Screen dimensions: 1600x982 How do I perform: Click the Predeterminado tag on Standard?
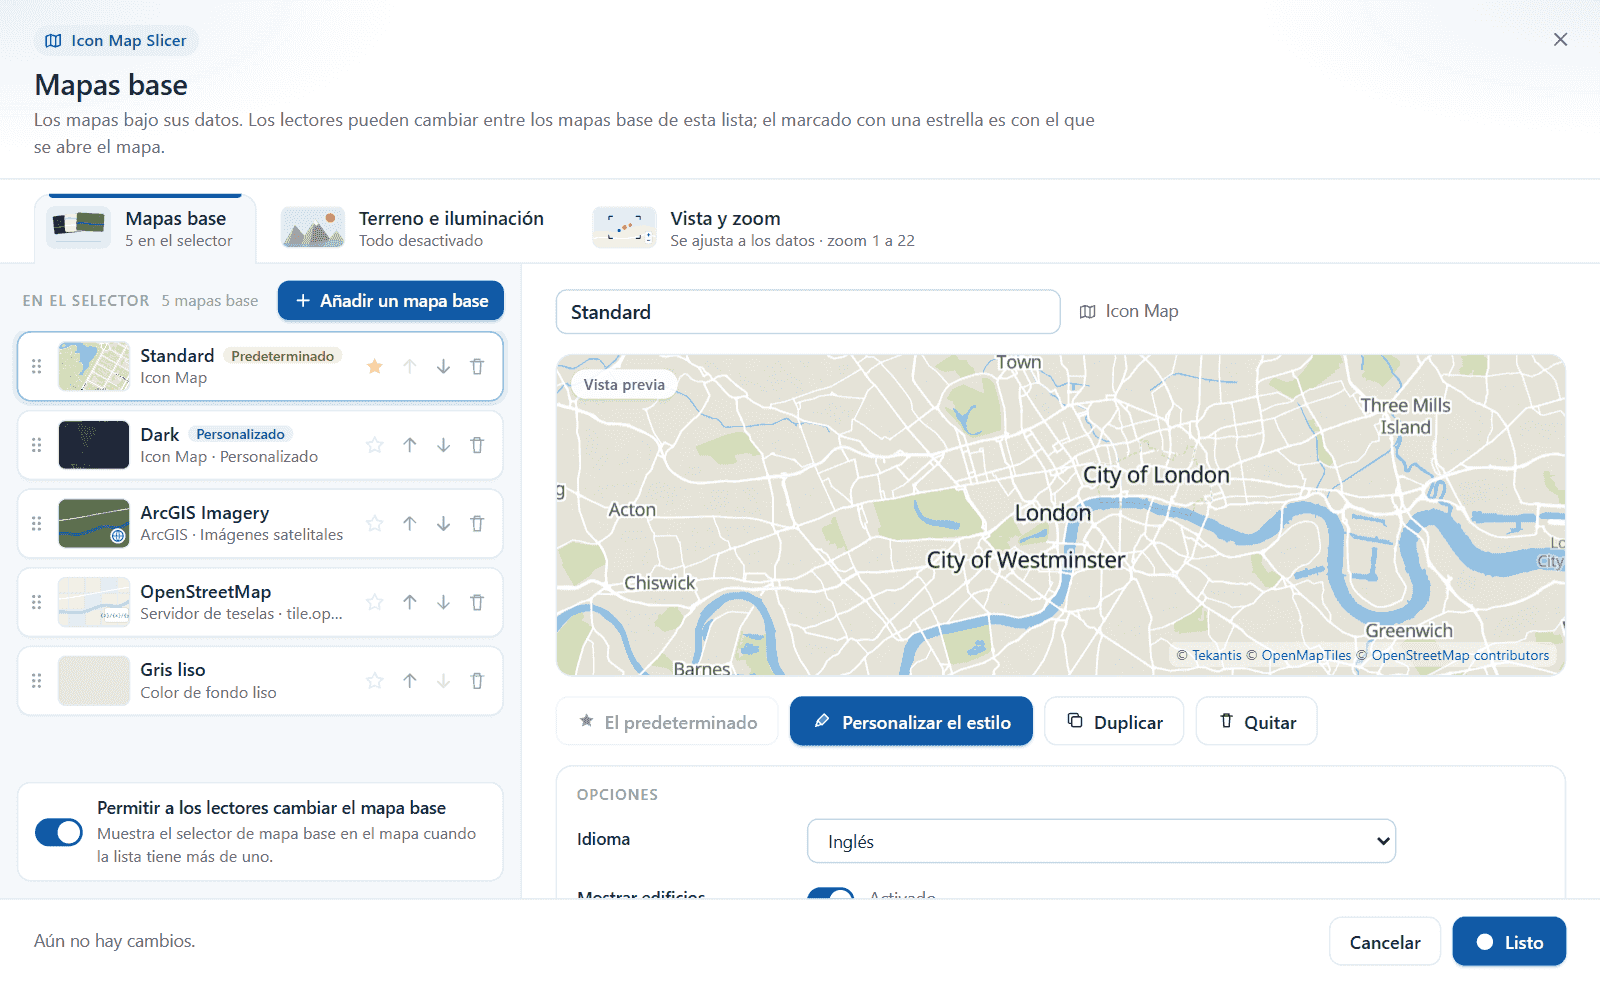[282, 356]
